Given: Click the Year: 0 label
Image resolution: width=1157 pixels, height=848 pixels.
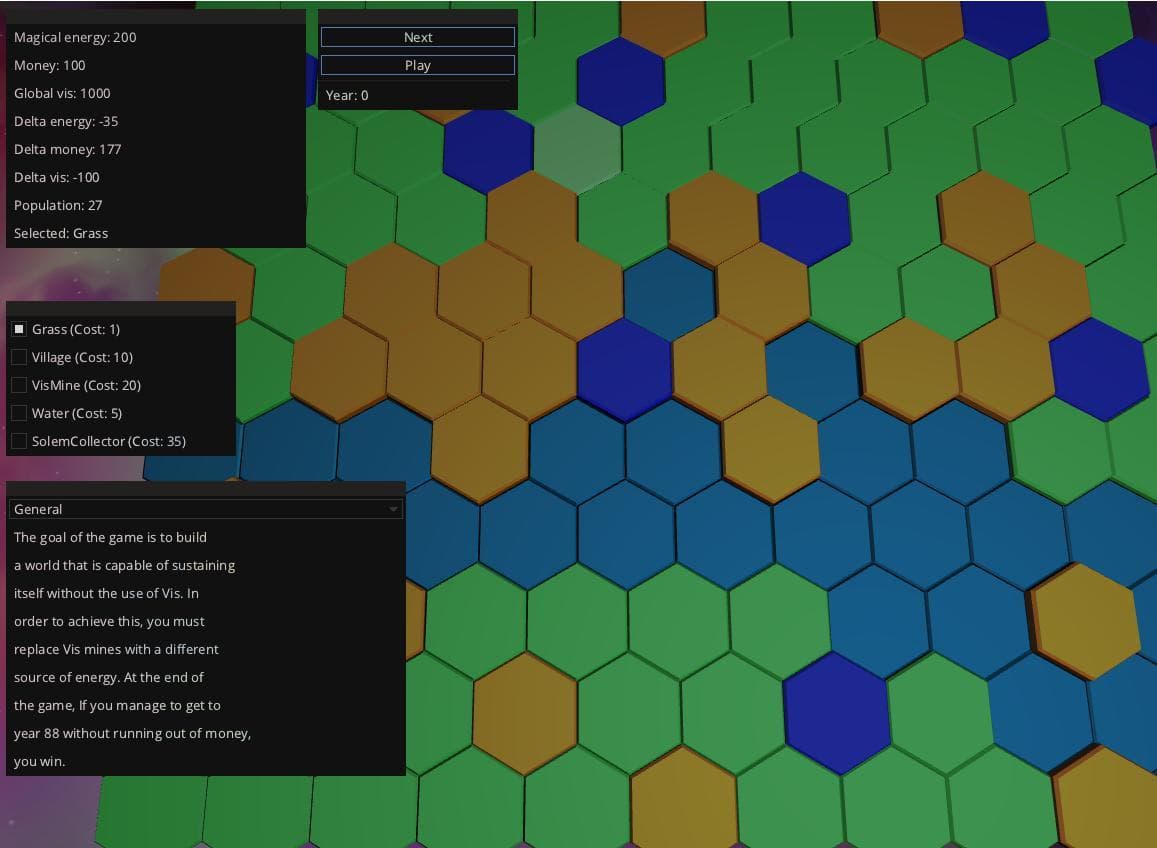Looking at the screenshot, I should 347,95.
